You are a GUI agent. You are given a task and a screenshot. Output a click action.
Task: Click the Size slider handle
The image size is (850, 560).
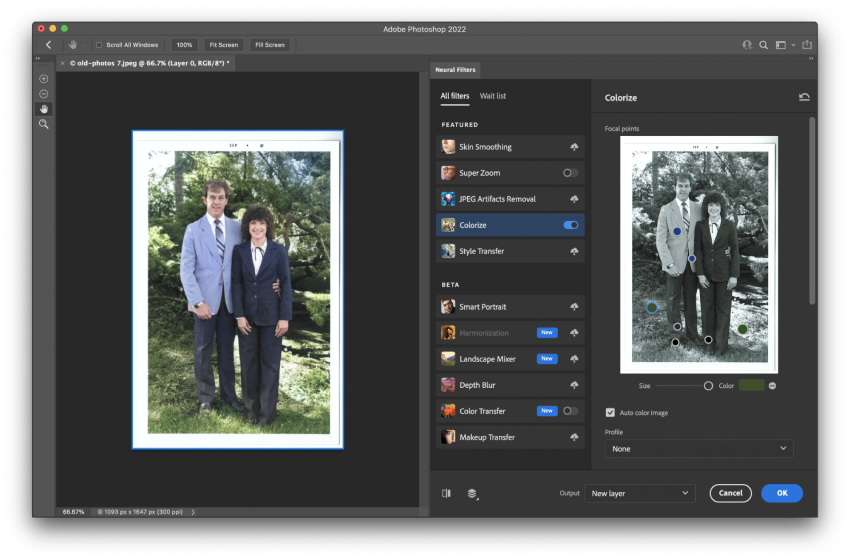tap(708, 386)
